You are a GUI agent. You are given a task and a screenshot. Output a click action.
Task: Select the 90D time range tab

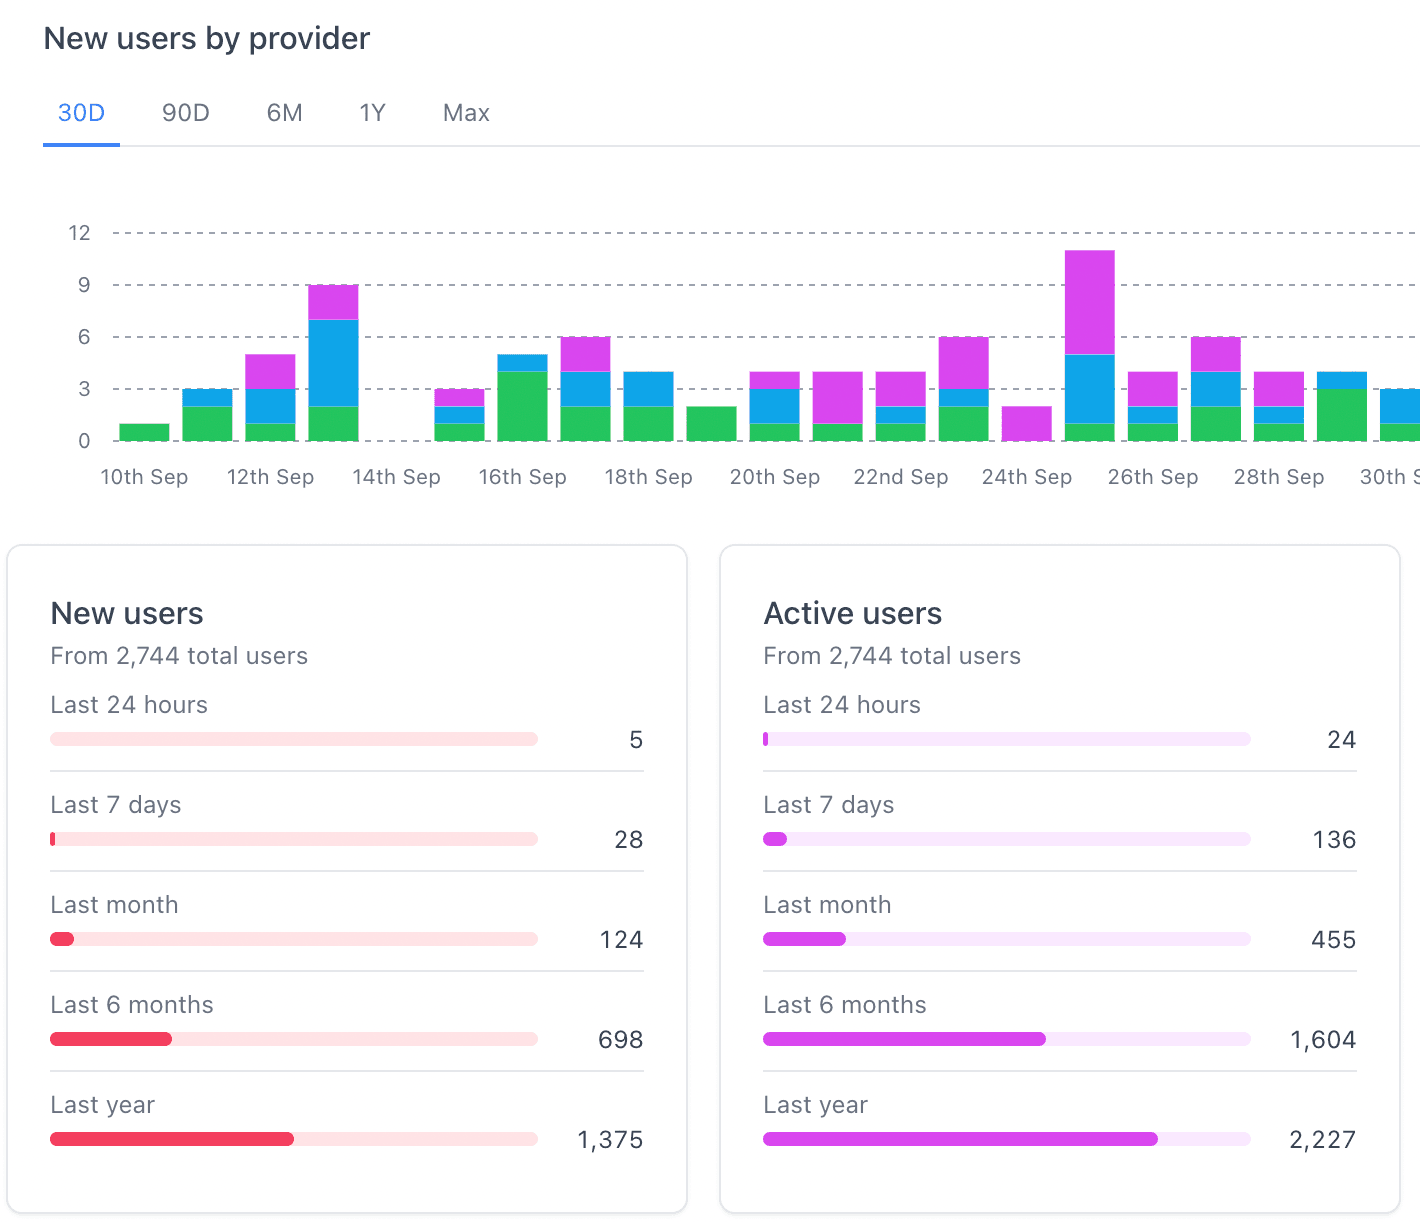[x=186, y=113]
